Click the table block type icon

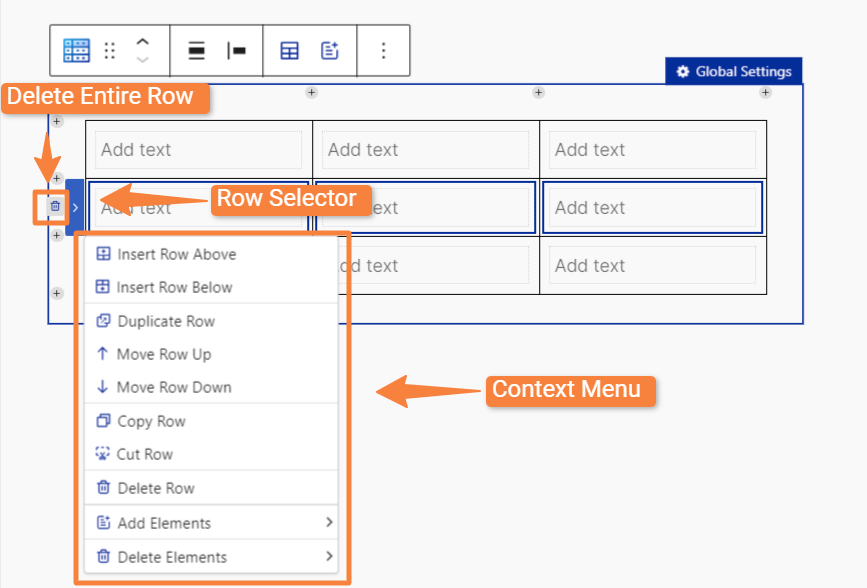pos(76,50)
